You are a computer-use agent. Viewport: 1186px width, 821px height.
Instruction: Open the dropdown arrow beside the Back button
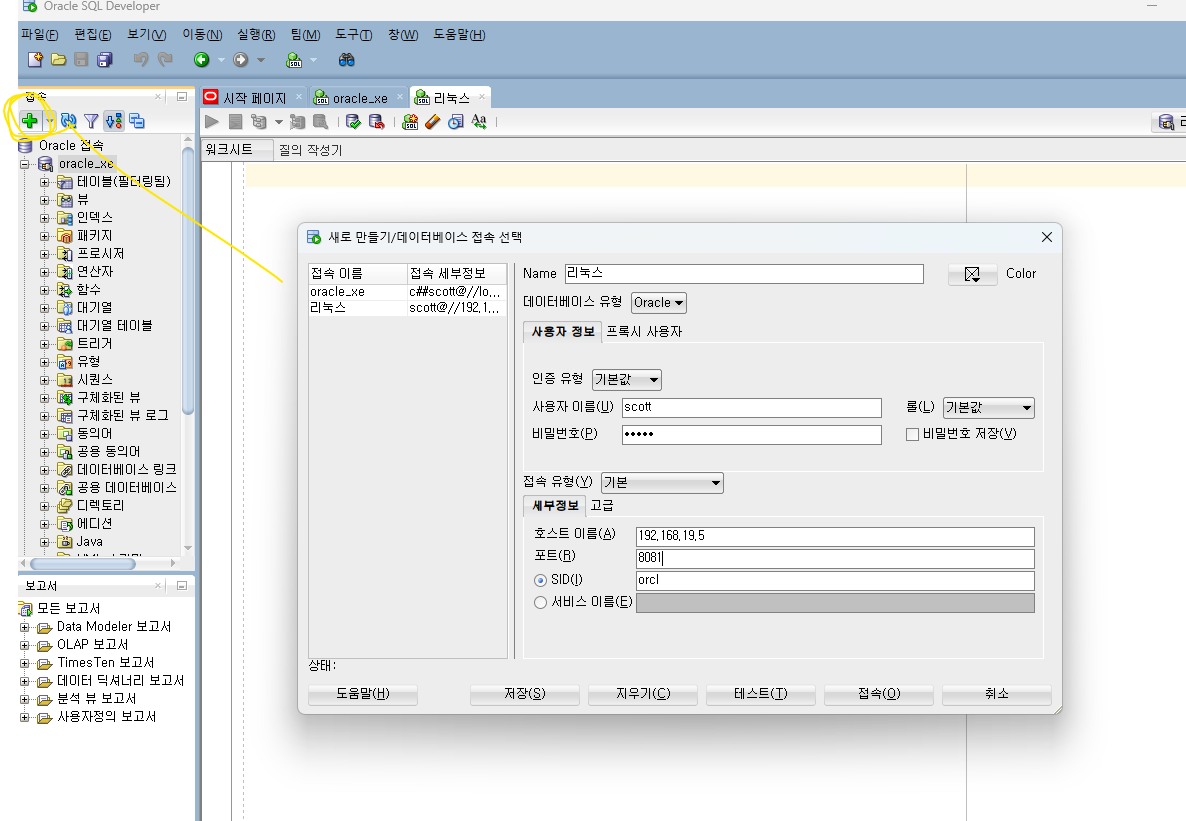(x=221, y=60)
